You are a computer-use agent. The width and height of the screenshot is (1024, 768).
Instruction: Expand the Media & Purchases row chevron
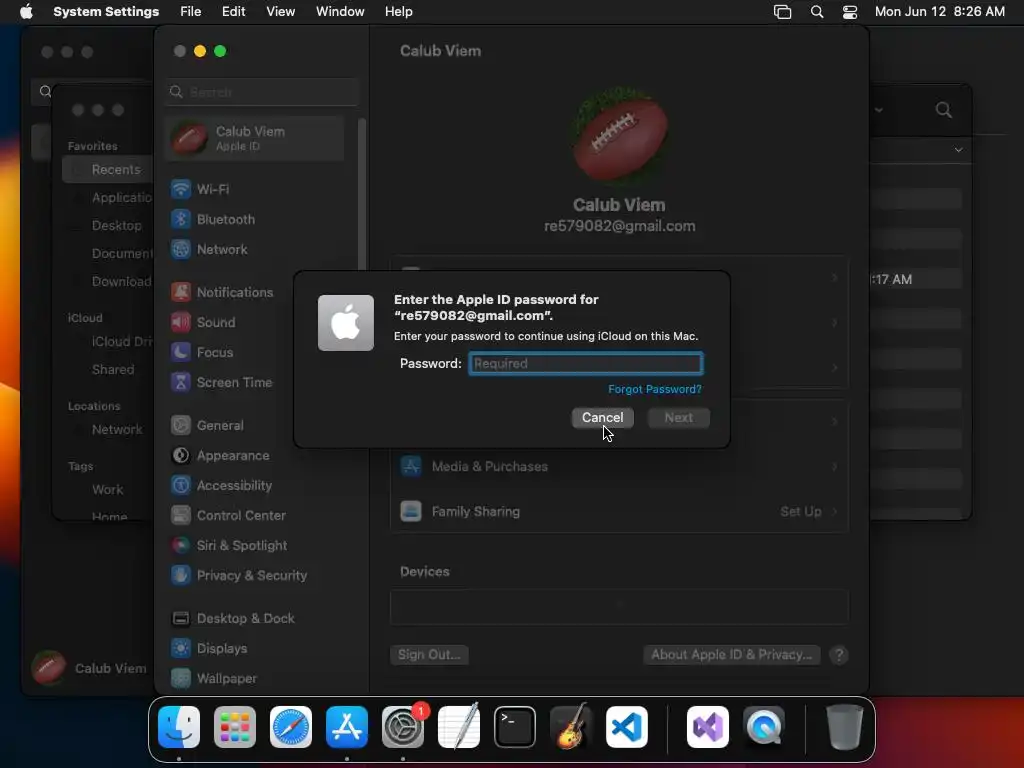835,466
